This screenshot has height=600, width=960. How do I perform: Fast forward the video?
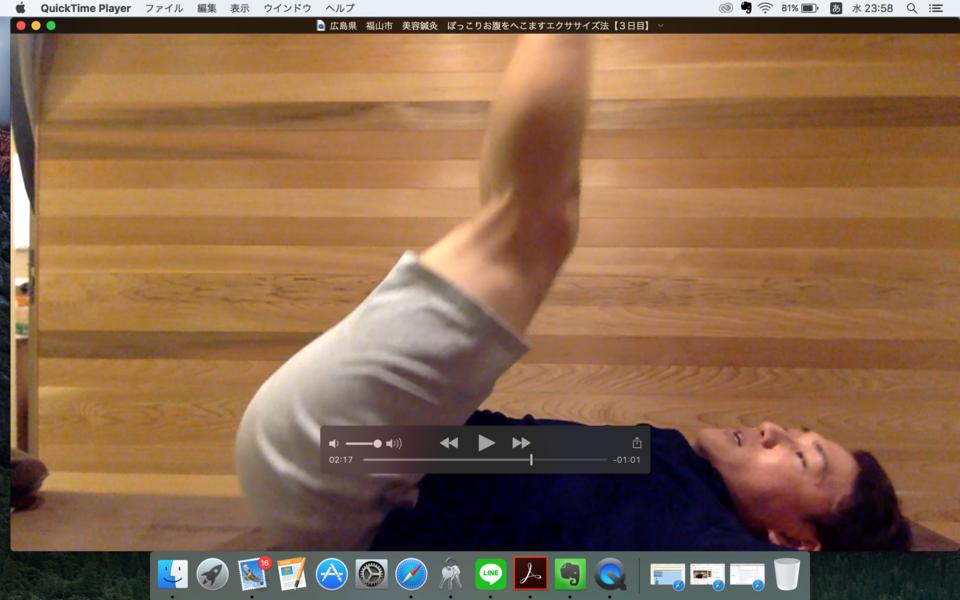[521, 443]
